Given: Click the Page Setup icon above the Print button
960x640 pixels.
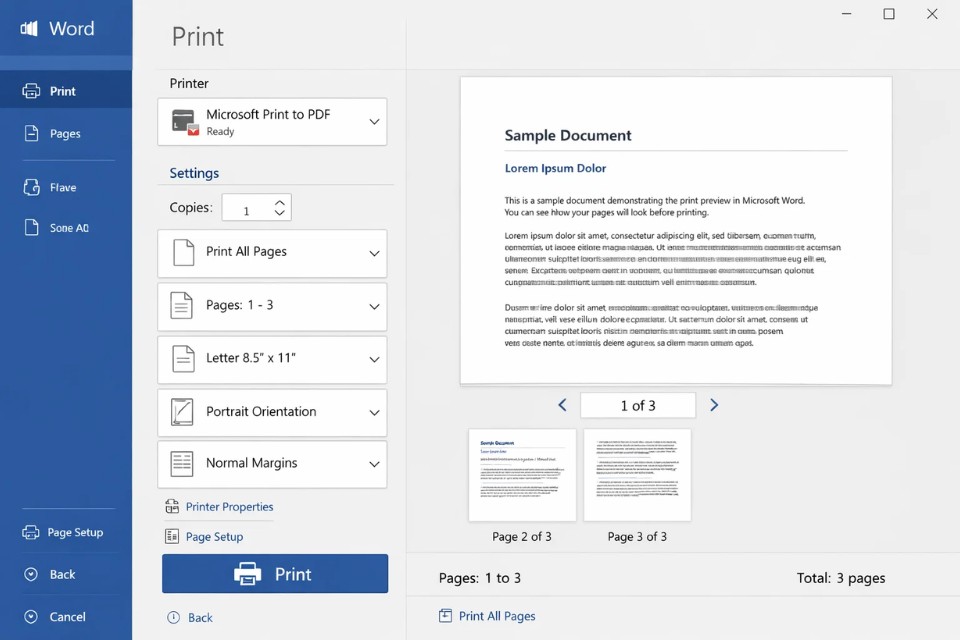Looking at the screenshot, I should click(x=170, y=537).
